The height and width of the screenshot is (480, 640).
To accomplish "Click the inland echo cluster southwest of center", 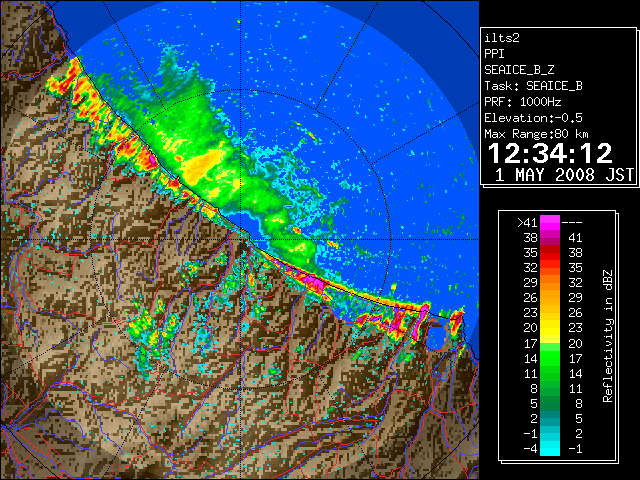I will tap(152, 333).
